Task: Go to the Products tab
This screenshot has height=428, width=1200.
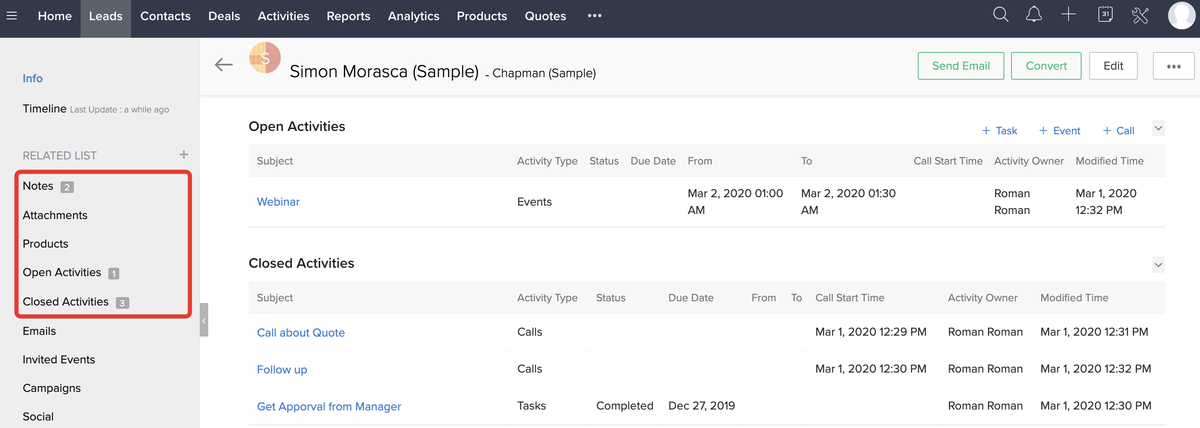Action: pyautogui.click(x=482, y=16)
